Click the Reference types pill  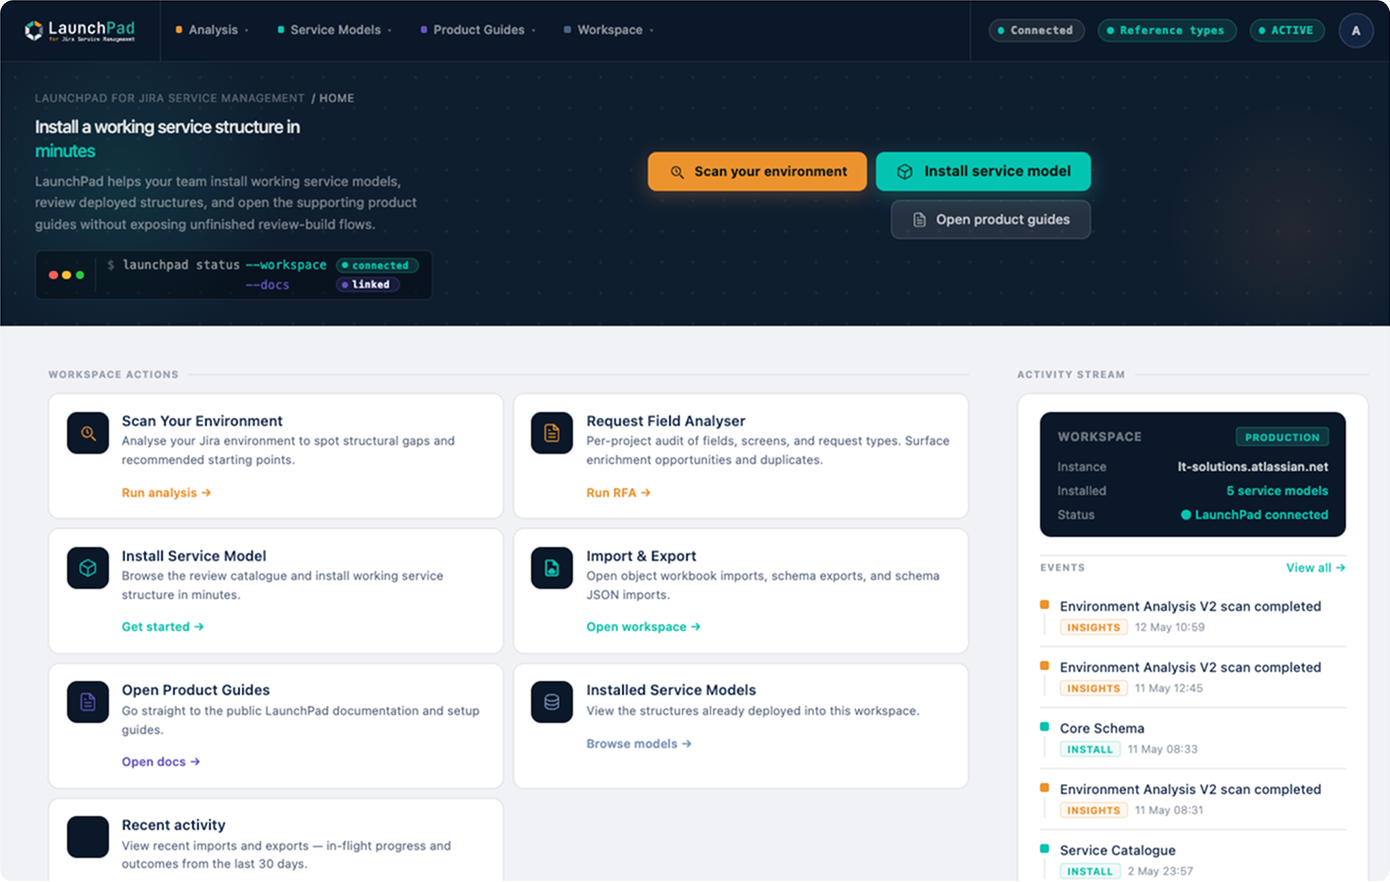pos(1167,30)
